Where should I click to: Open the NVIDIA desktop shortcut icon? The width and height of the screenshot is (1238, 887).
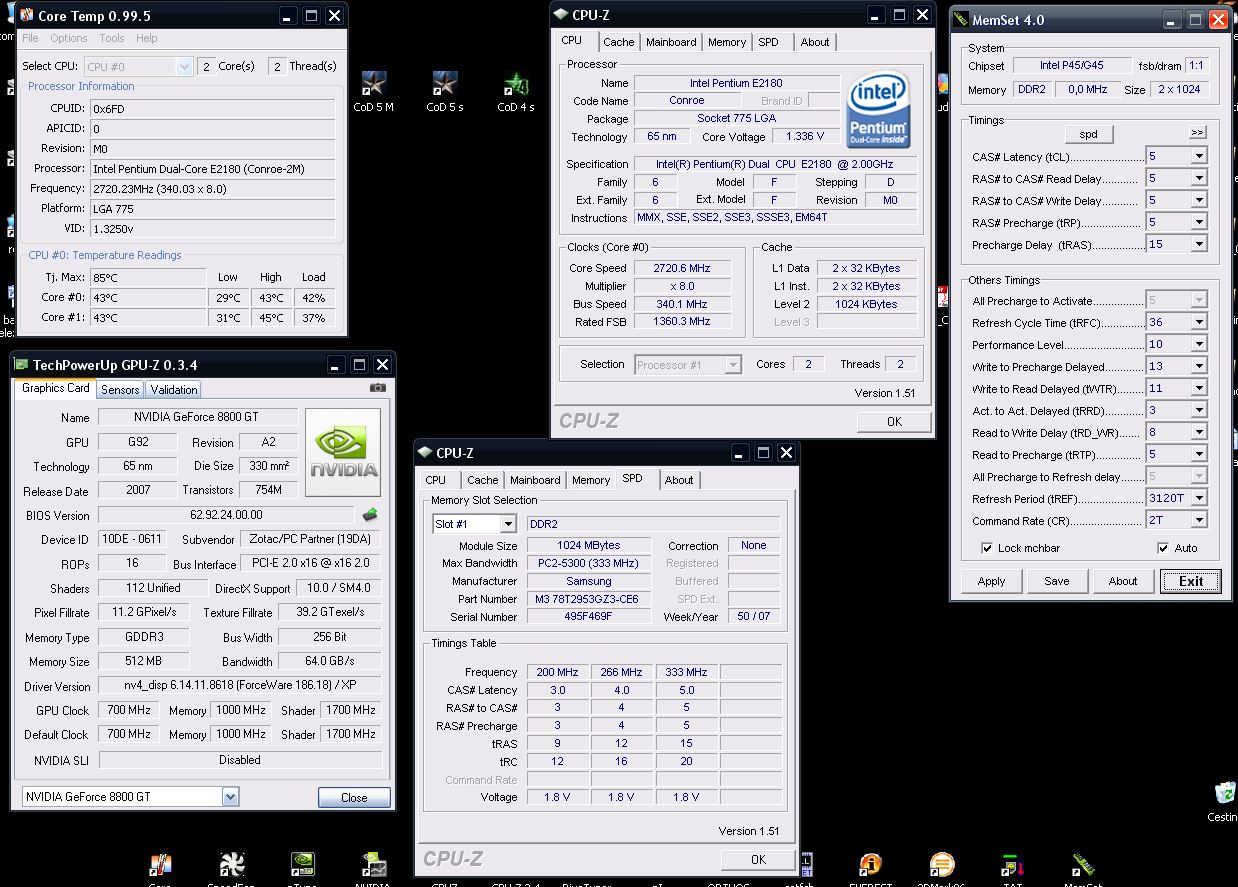pos(373,866)
